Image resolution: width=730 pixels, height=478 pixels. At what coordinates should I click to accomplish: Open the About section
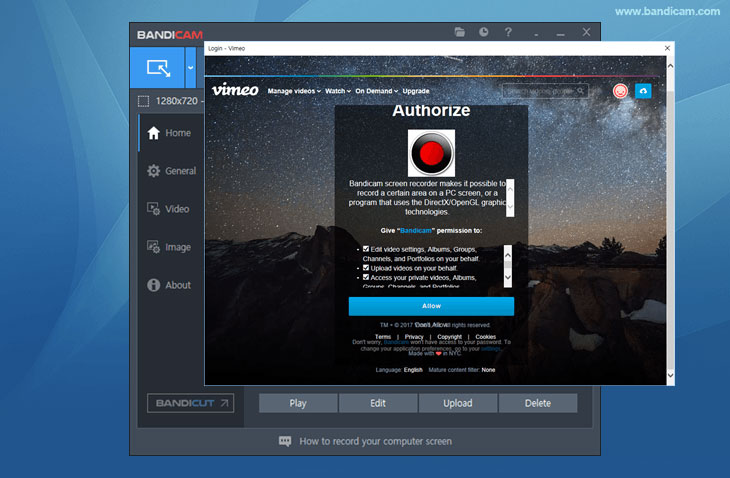point(169,285)
